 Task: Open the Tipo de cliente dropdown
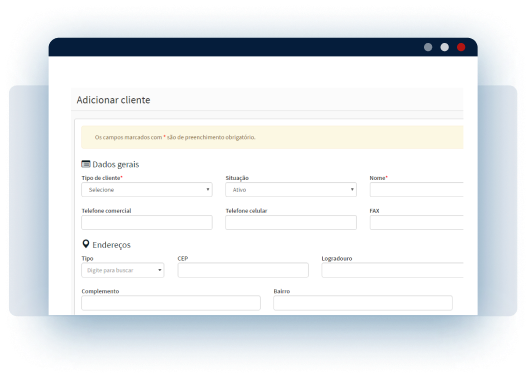coord(147,190)
